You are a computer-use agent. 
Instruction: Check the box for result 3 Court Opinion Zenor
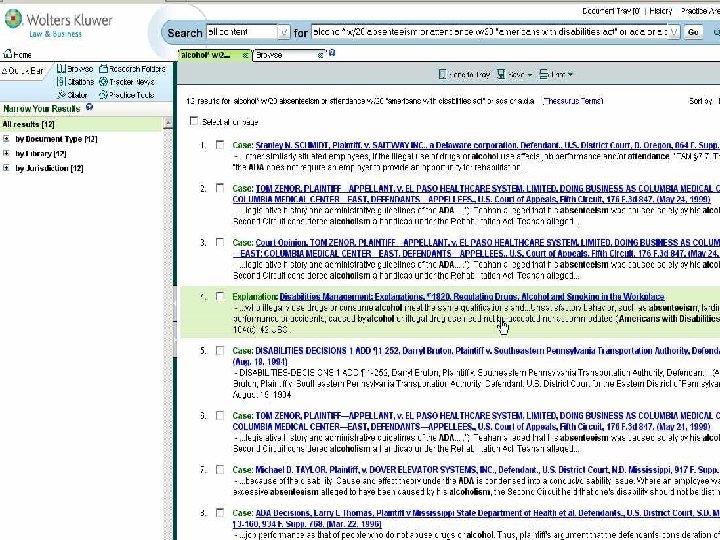pos(220,242)
